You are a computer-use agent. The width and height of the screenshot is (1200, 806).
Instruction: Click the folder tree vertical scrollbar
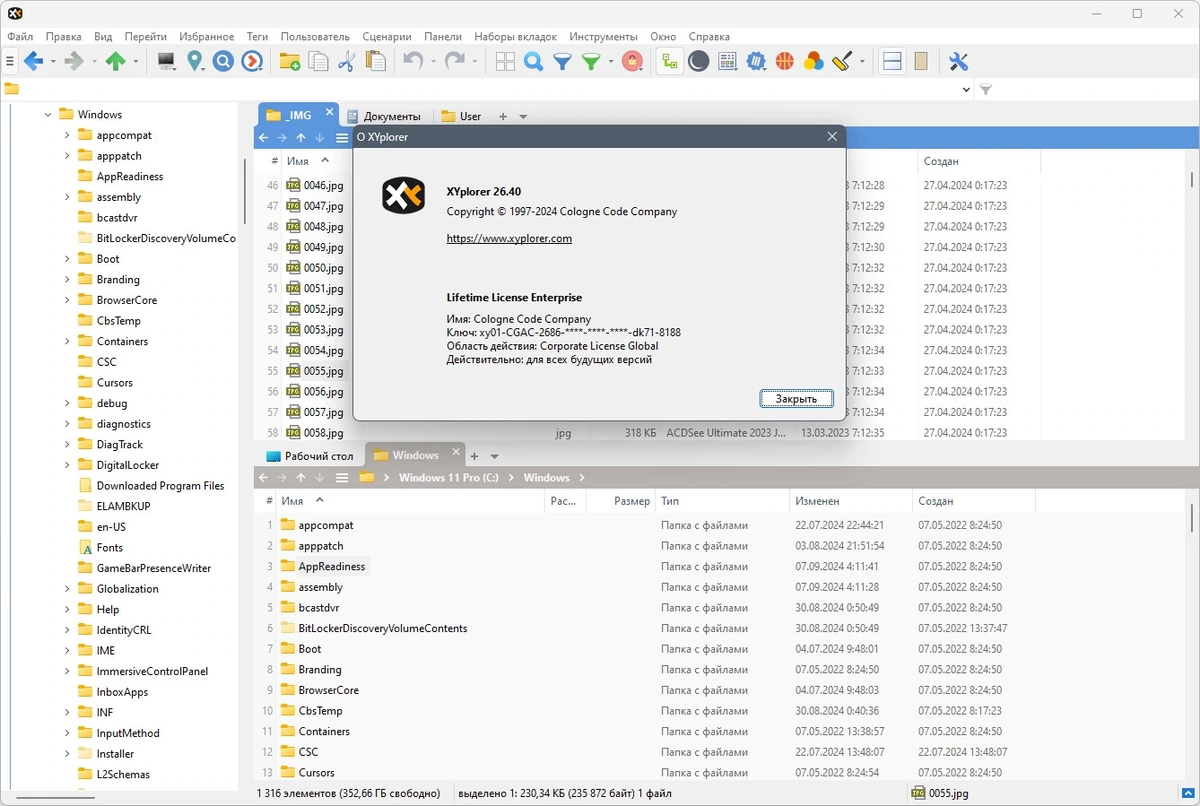[x=244, y=190]
